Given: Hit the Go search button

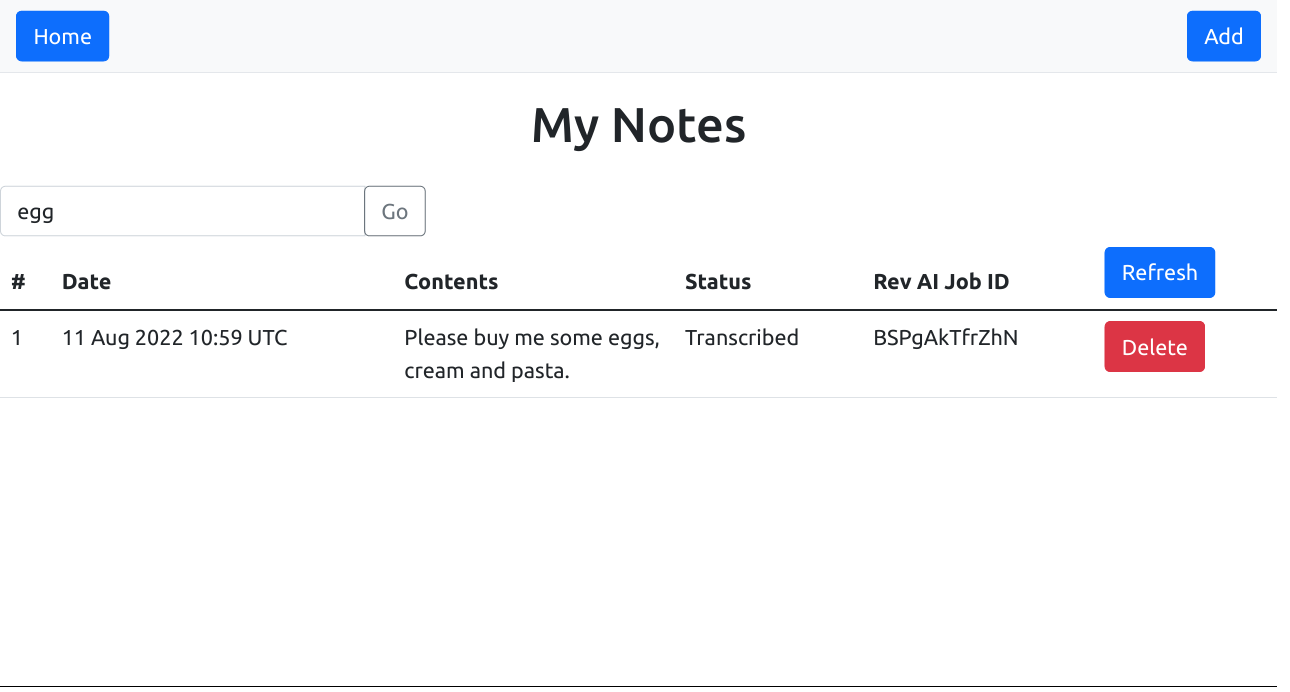Looking at the screenshot, I should [x=395, y=211].
